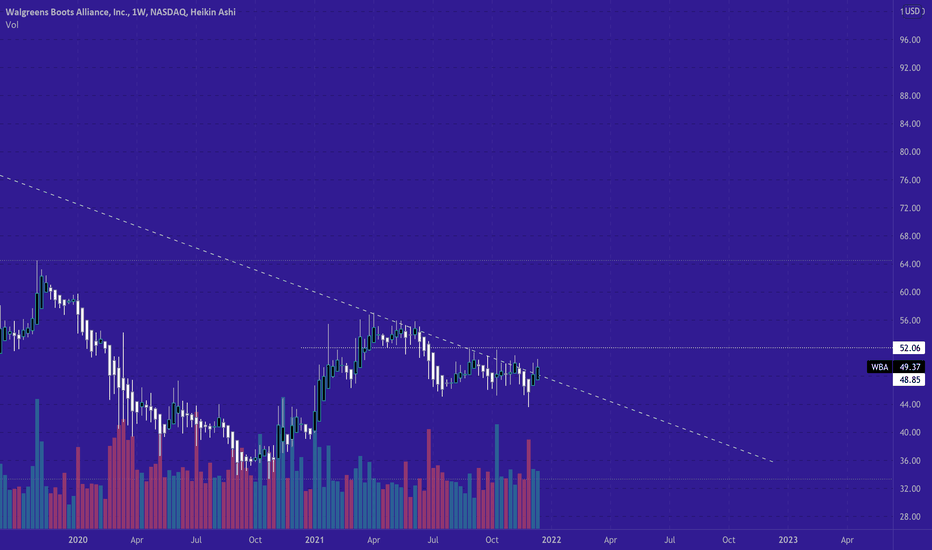Click the 72.00 price axis value
Image resolution: width=932 pixels, height=550 pixels.
910,208
